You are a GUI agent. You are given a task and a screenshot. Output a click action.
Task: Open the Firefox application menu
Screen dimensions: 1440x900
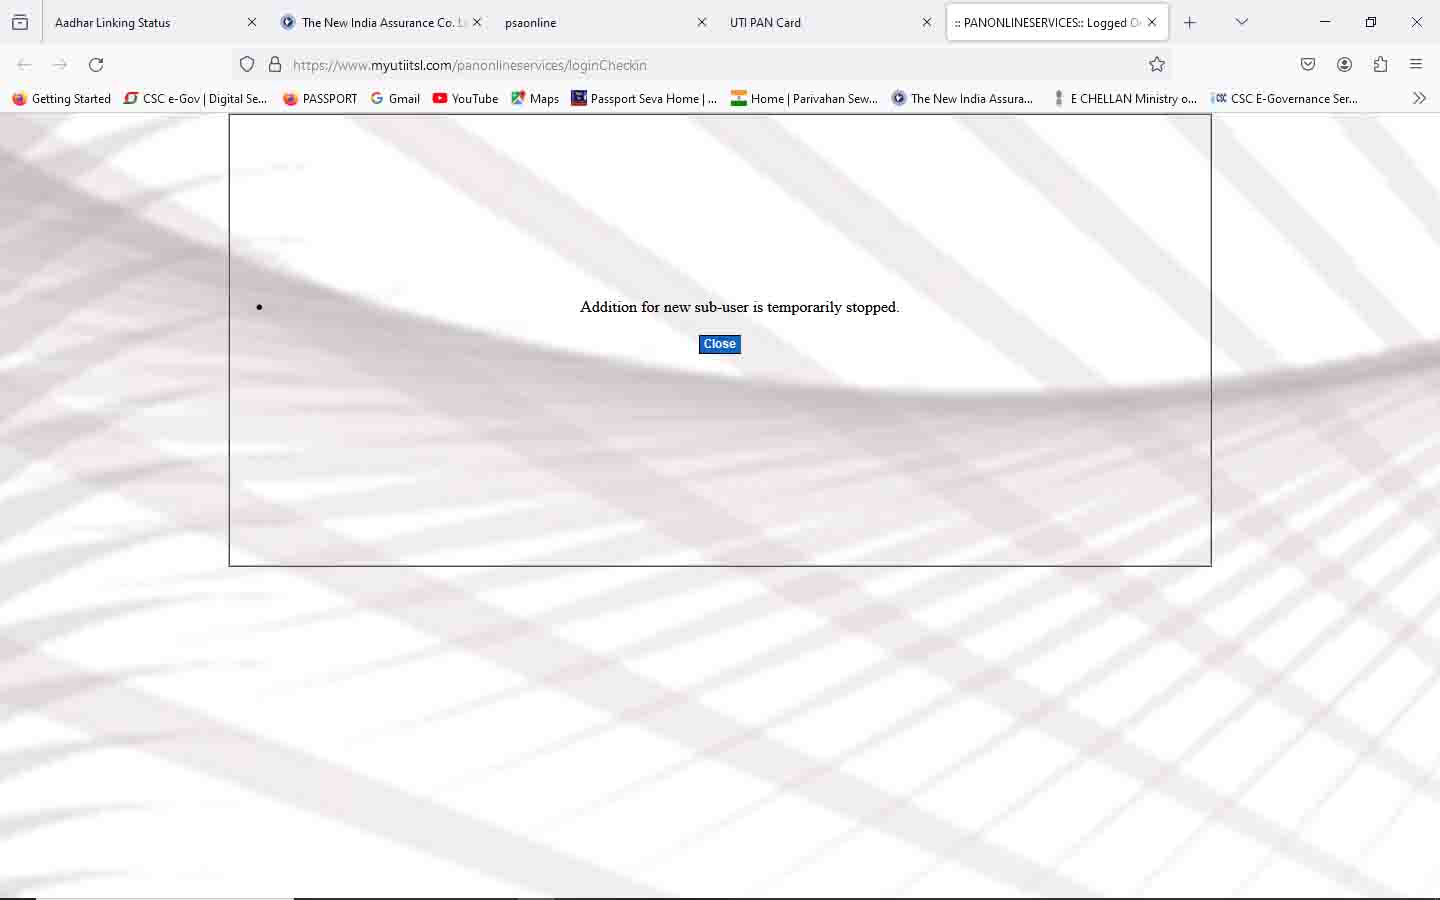pyautogui.click(x=1416, y=65)
